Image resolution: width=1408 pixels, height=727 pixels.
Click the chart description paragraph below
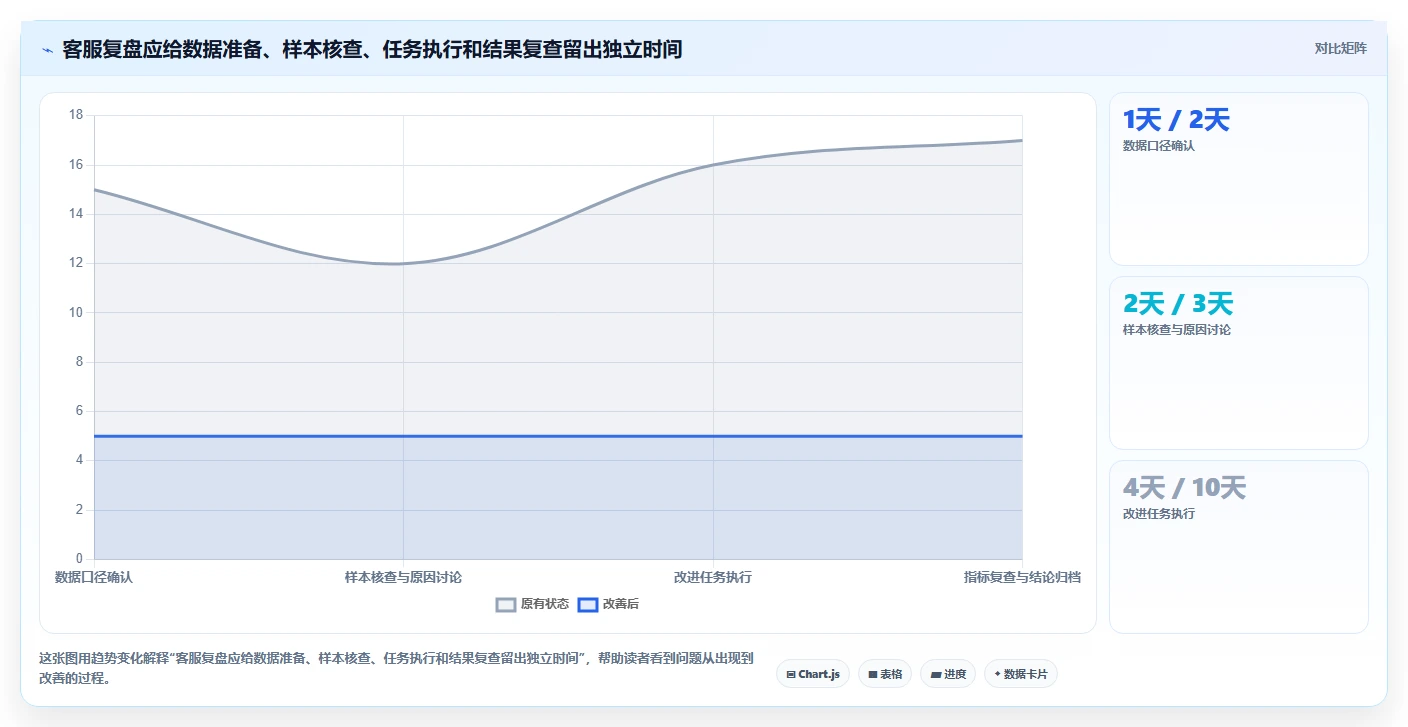(397, 668)
